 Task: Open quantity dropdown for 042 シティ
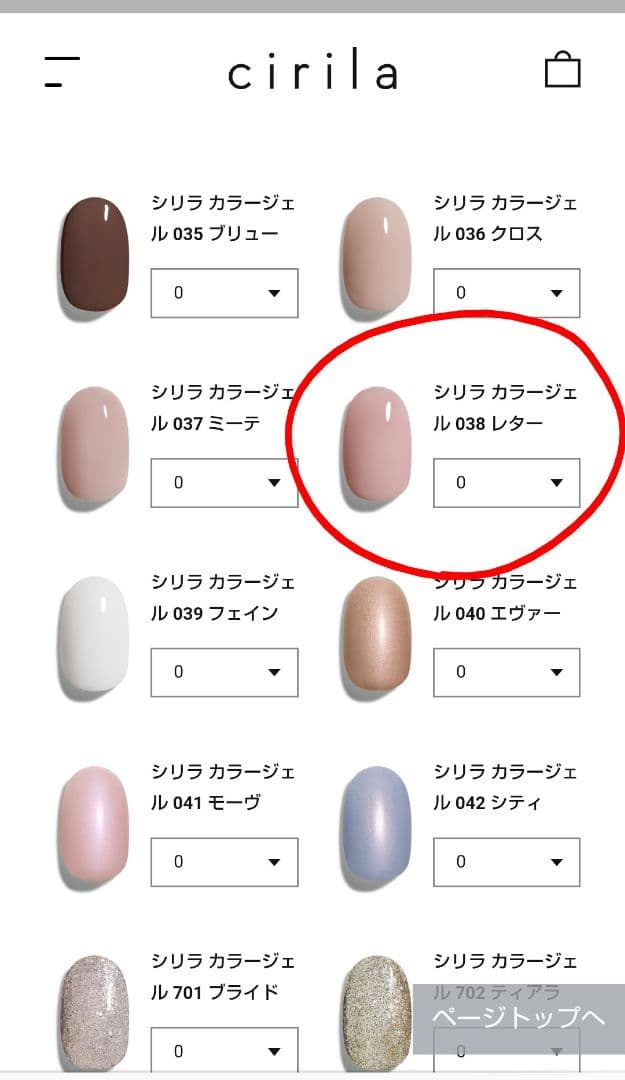point(506,862)
